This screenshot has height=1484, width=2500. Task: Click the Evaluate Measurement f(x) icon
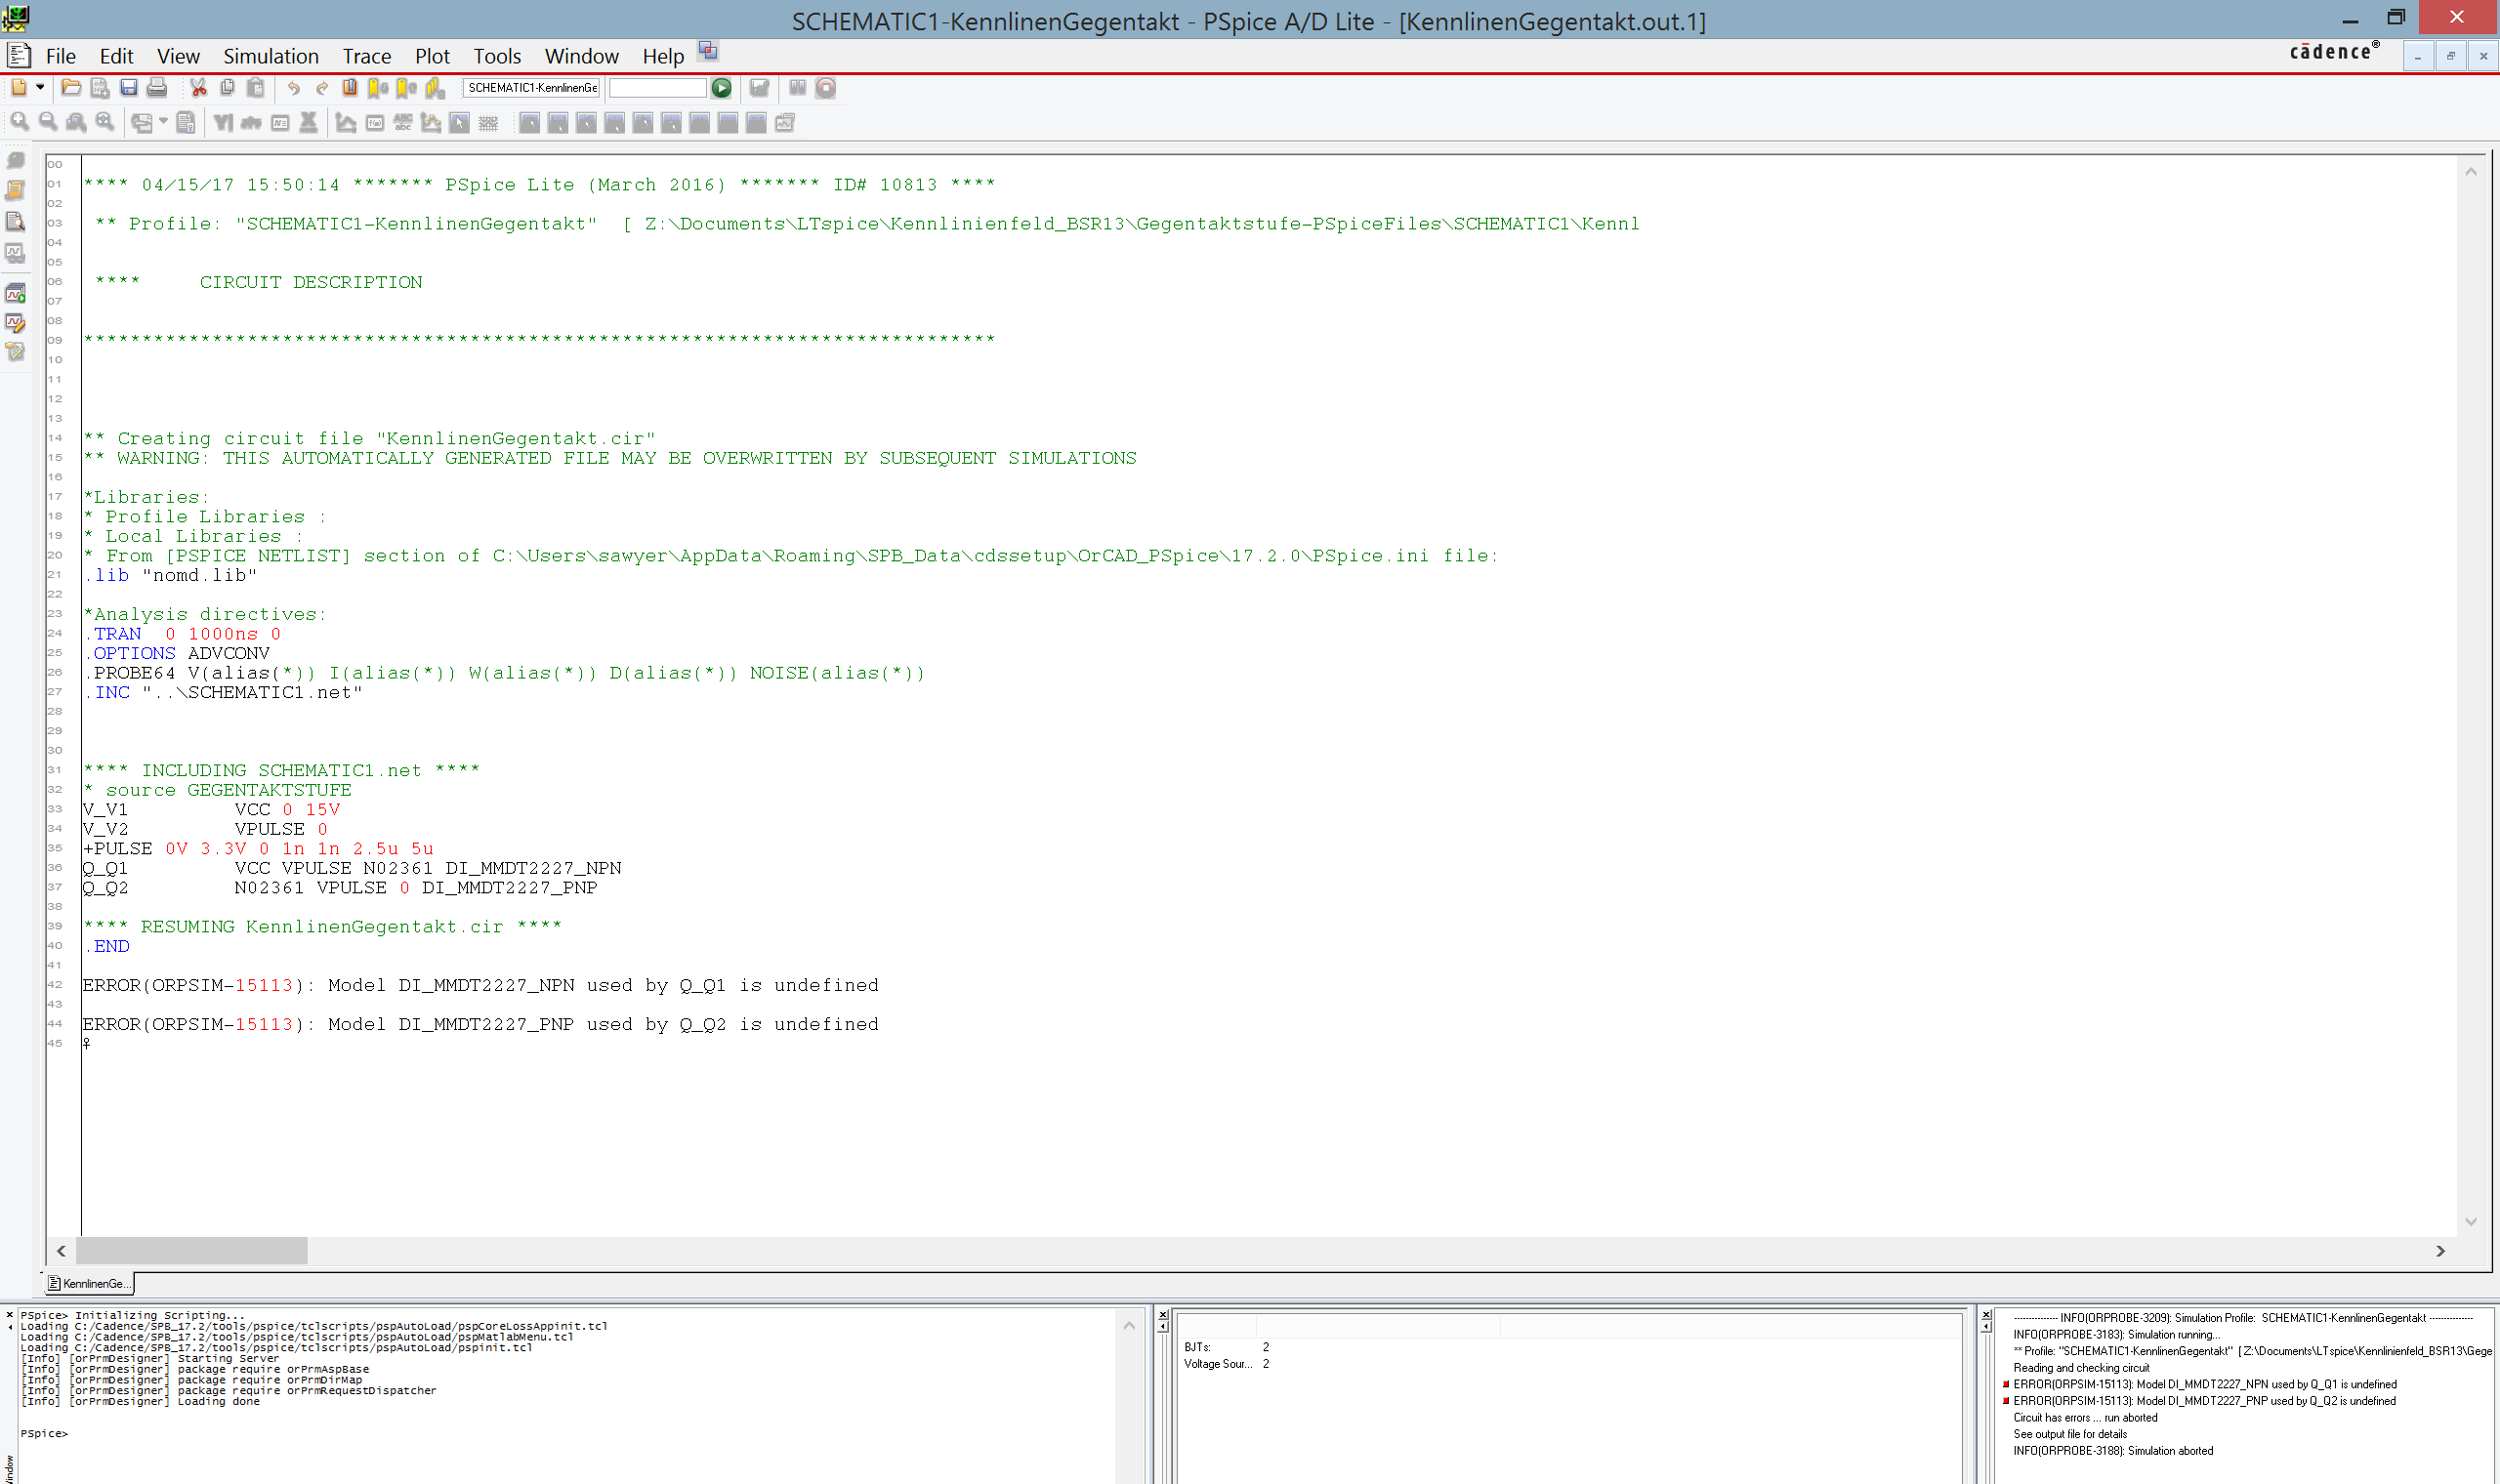pos(375,122)
